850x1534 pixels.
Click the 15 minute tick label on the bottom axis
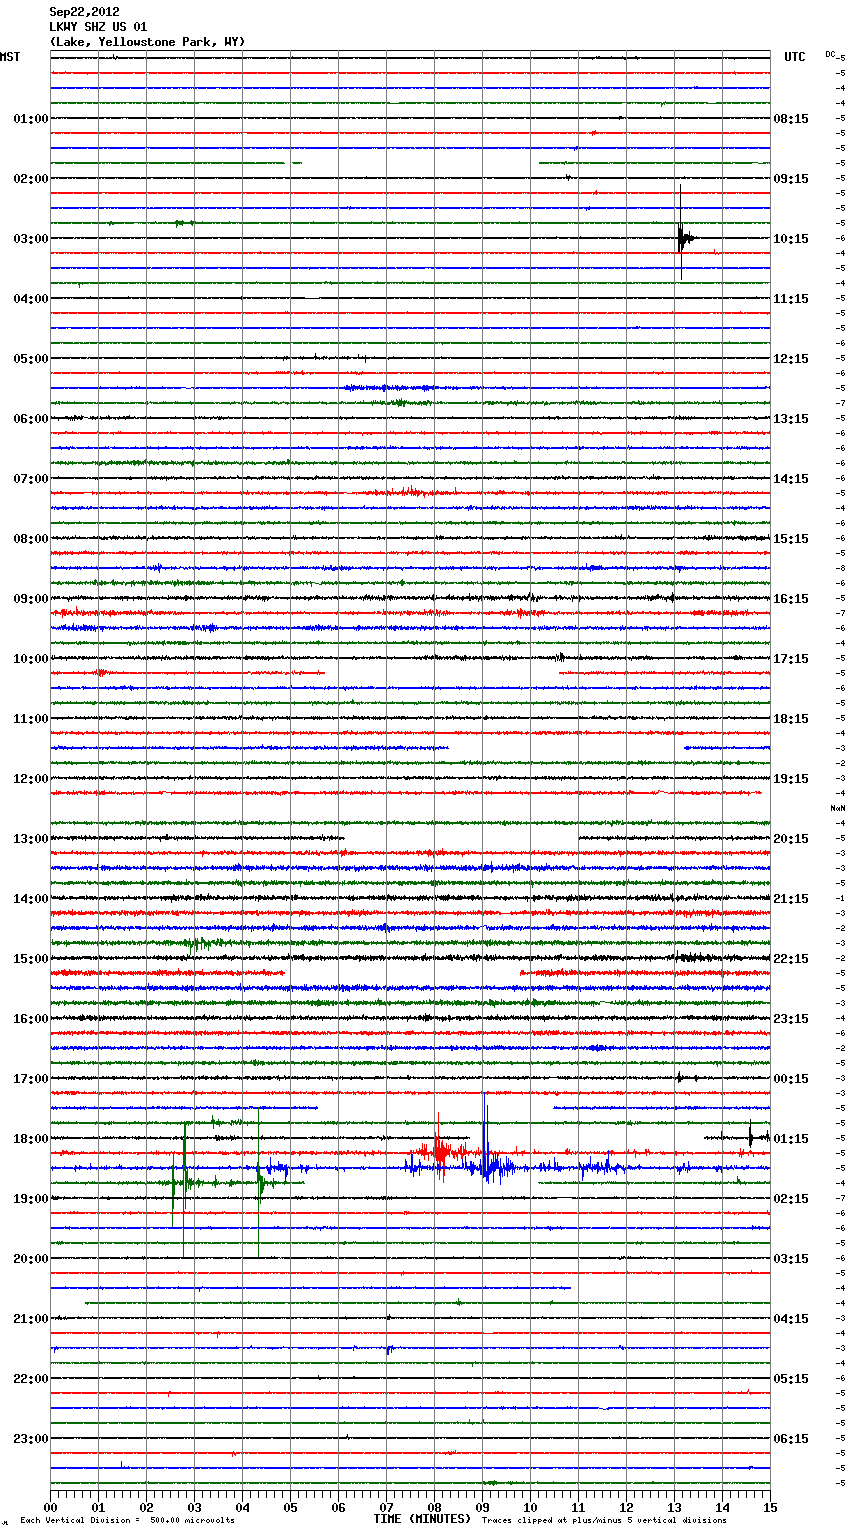click(770, 1508)
